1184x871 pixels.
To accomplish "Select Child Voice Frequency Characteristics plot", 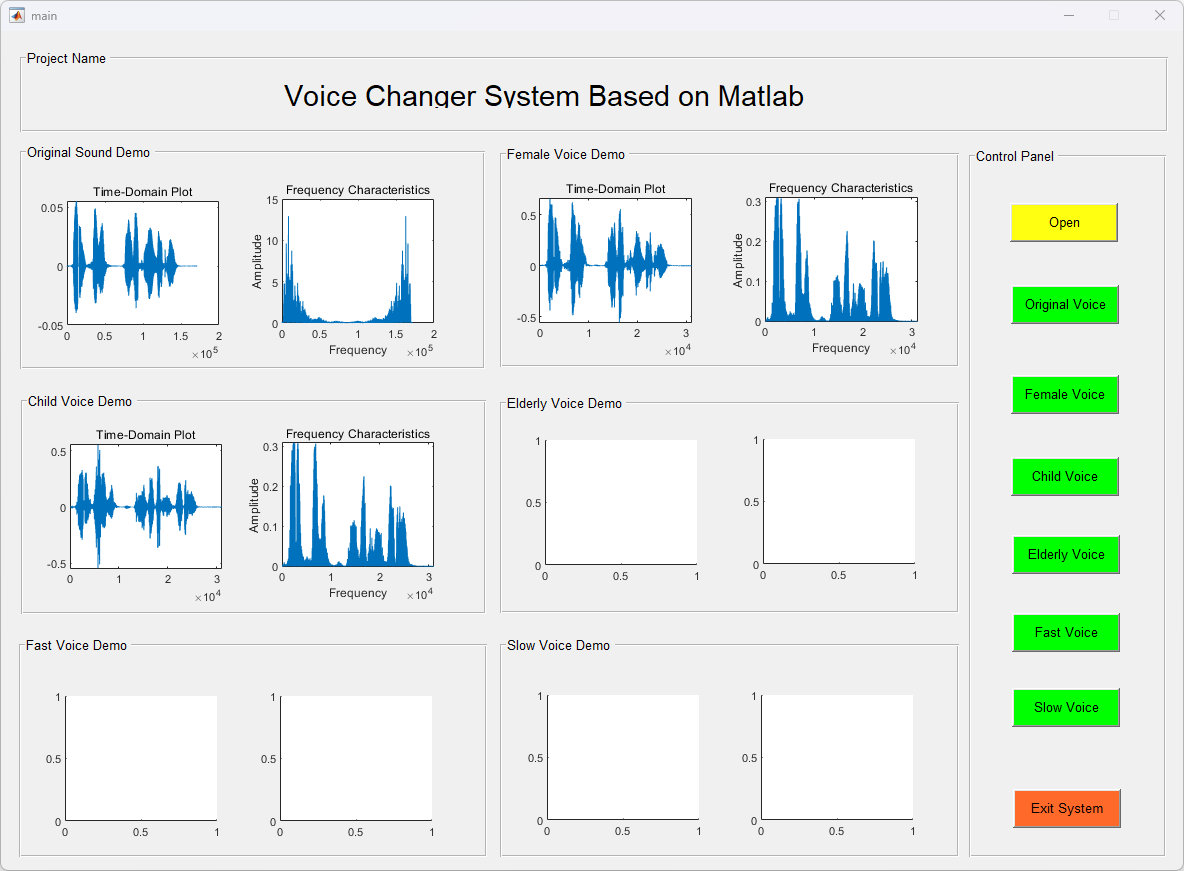I will (357, 505).
